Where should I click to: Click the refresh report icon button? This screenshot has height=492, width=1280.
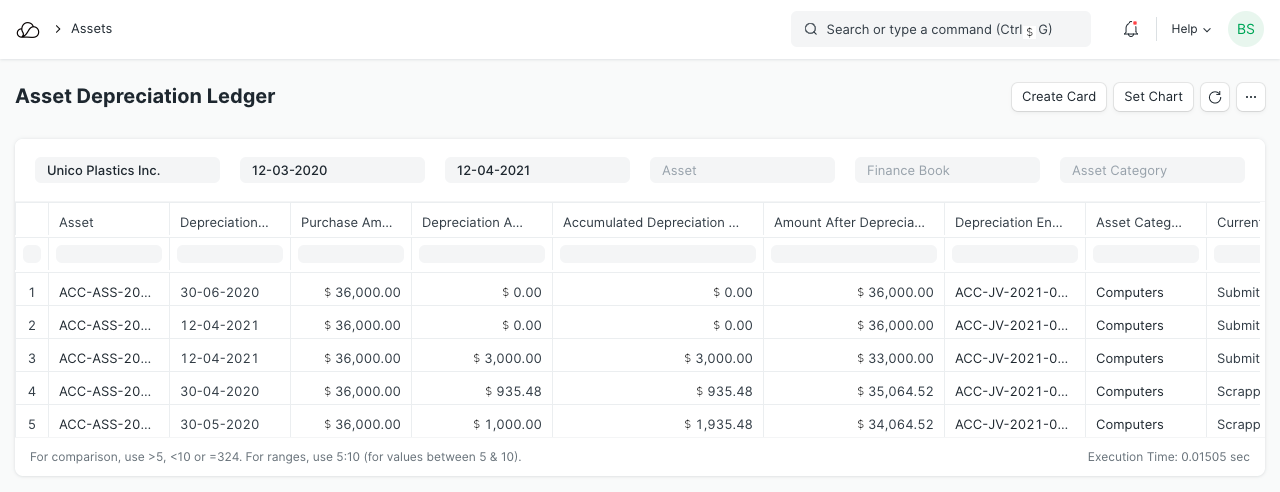1215,97
